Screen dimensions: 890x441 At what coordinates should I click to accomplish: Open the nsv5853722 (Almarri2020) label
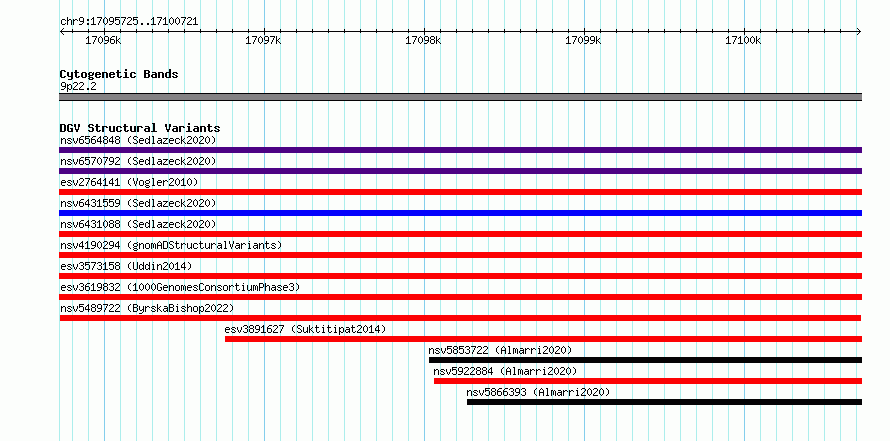click(x=500, y=350)
